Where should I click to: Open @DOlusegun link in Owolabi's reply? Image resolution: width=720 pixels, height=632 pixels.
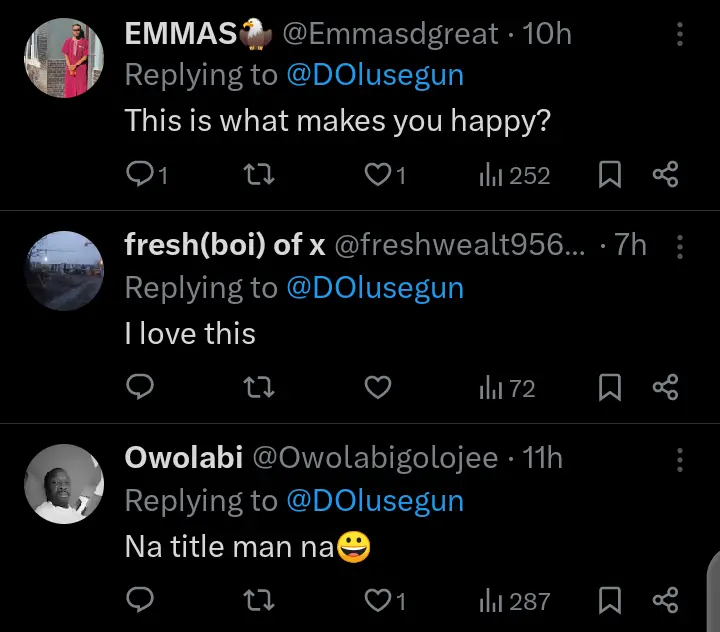coord(375,500)
